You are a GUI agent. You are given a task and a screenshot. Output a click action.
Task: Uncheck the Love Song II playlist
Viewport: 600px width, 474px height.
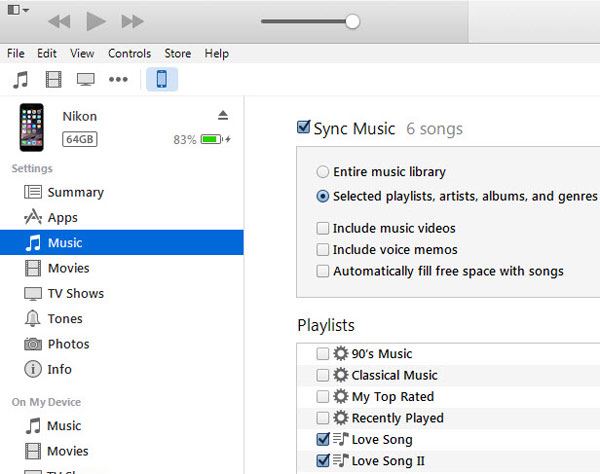(x=323, y=460)
